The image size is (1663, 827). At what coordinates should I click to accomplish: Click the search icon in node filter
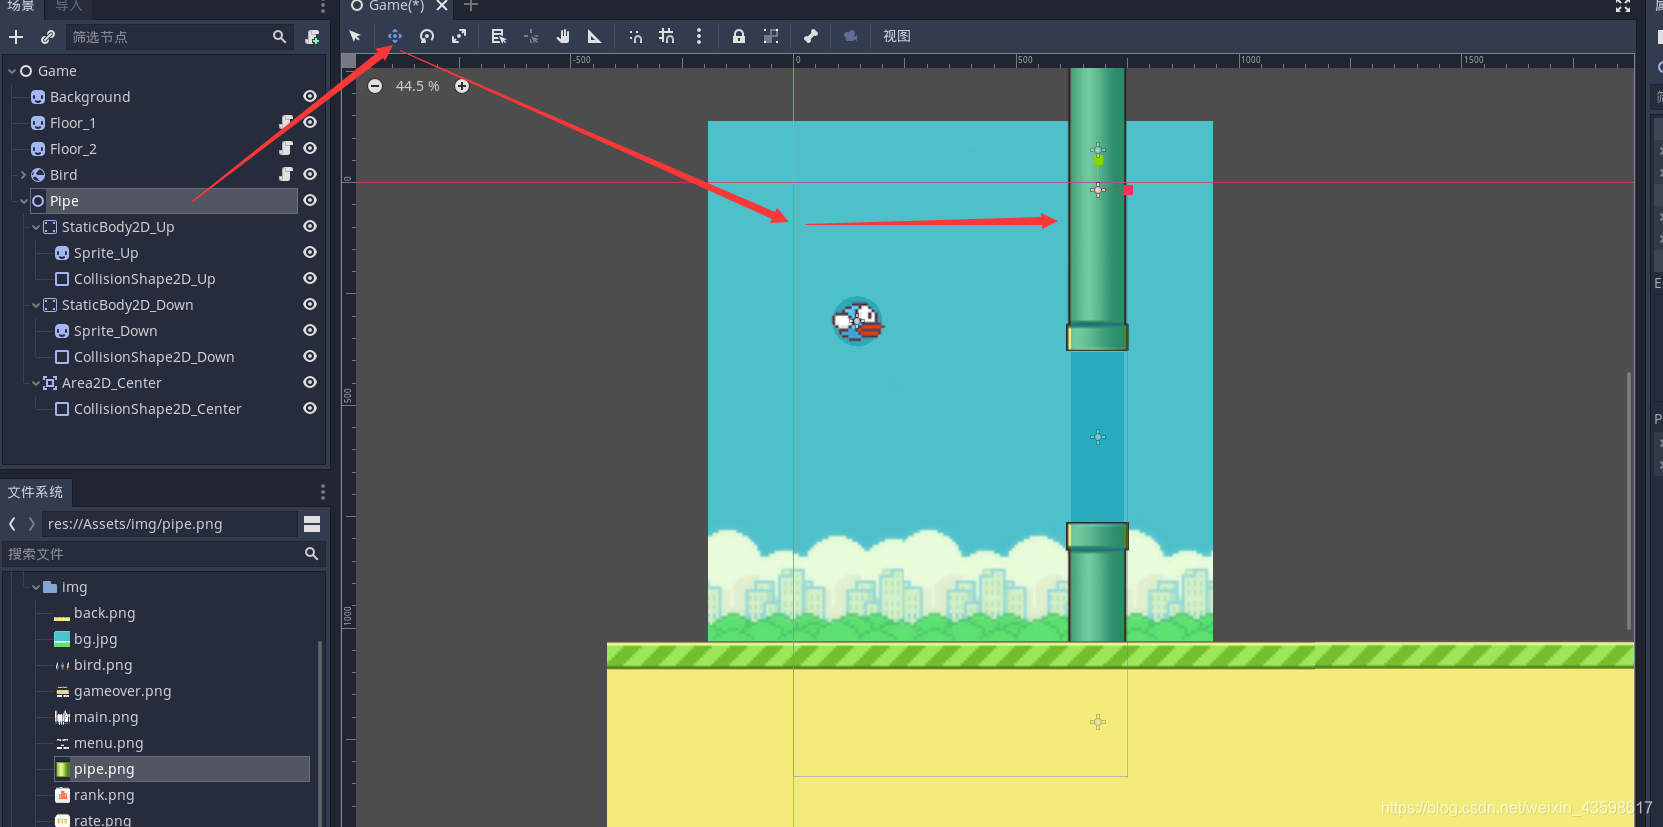click(x=280, y=37)
